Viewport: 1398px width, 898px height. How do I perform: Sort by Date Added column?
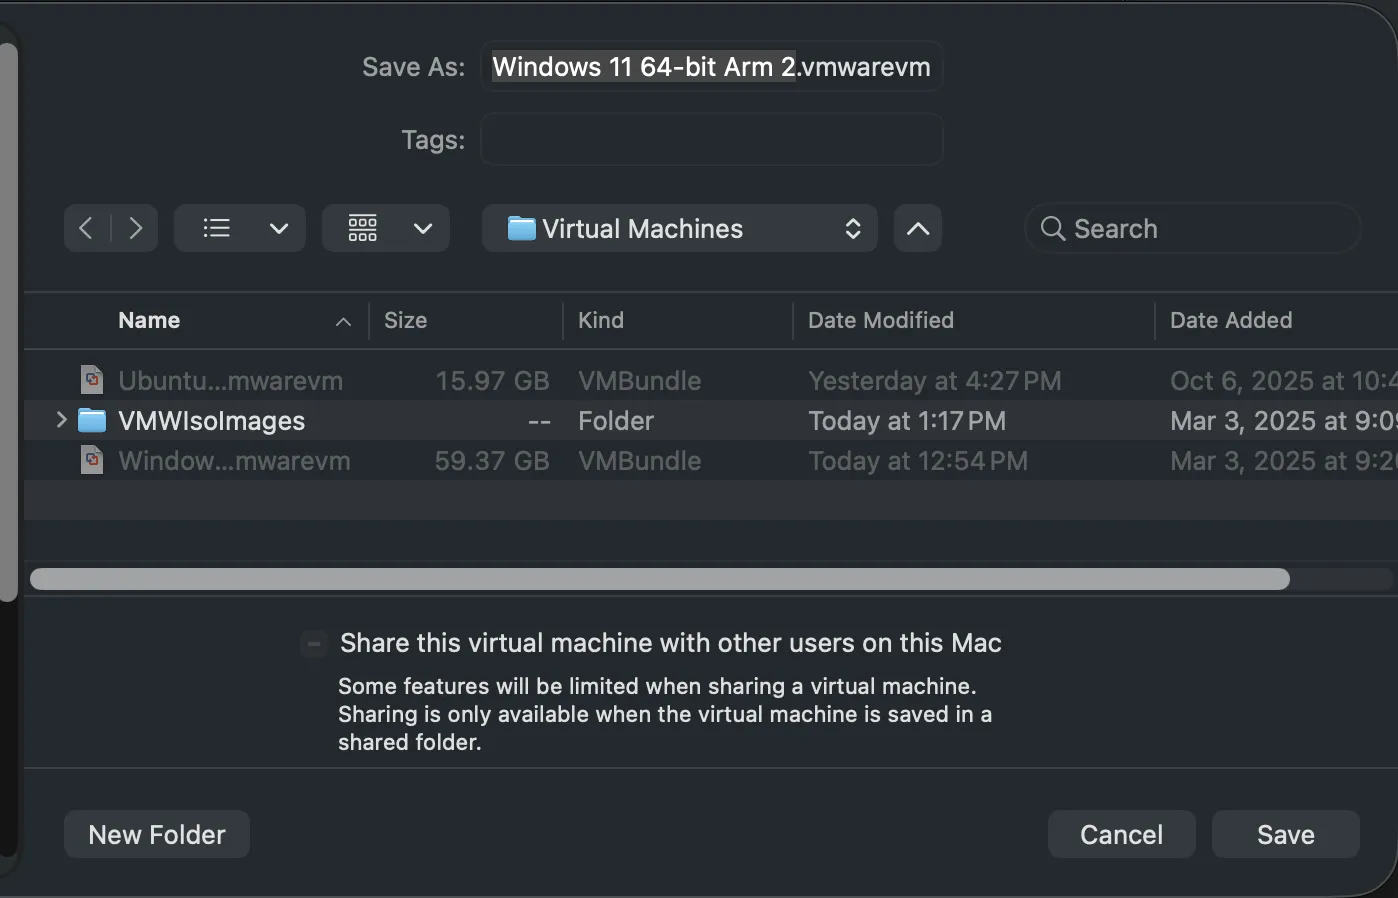[x=1231, y=320]
